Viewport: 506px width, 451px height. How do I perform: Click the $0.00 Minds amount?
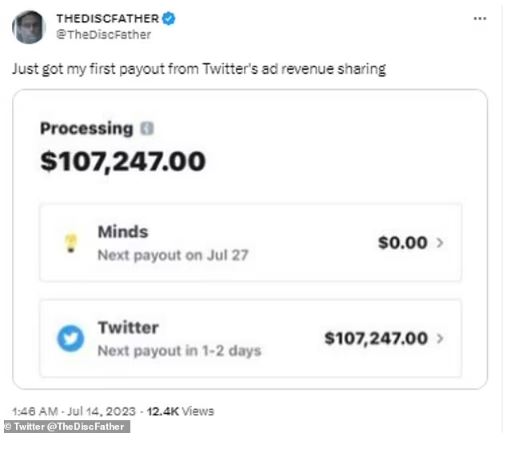point(403,243)
